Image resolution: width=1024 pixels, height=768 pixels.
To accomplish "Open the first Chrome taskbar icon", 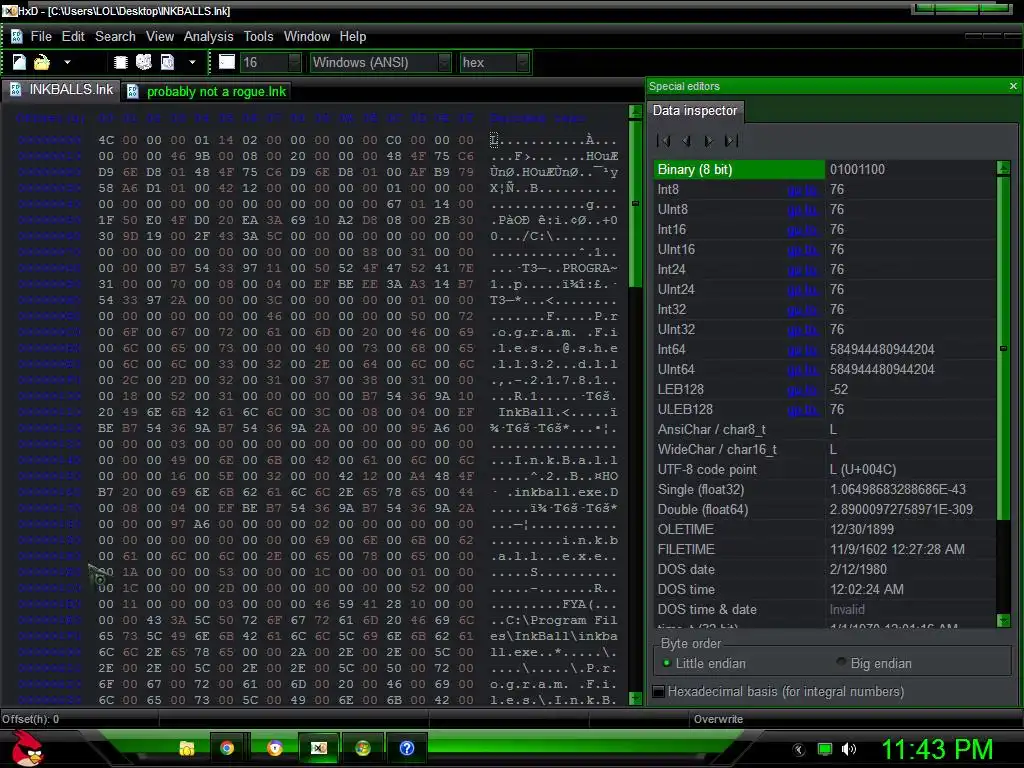I will (227, 748).
